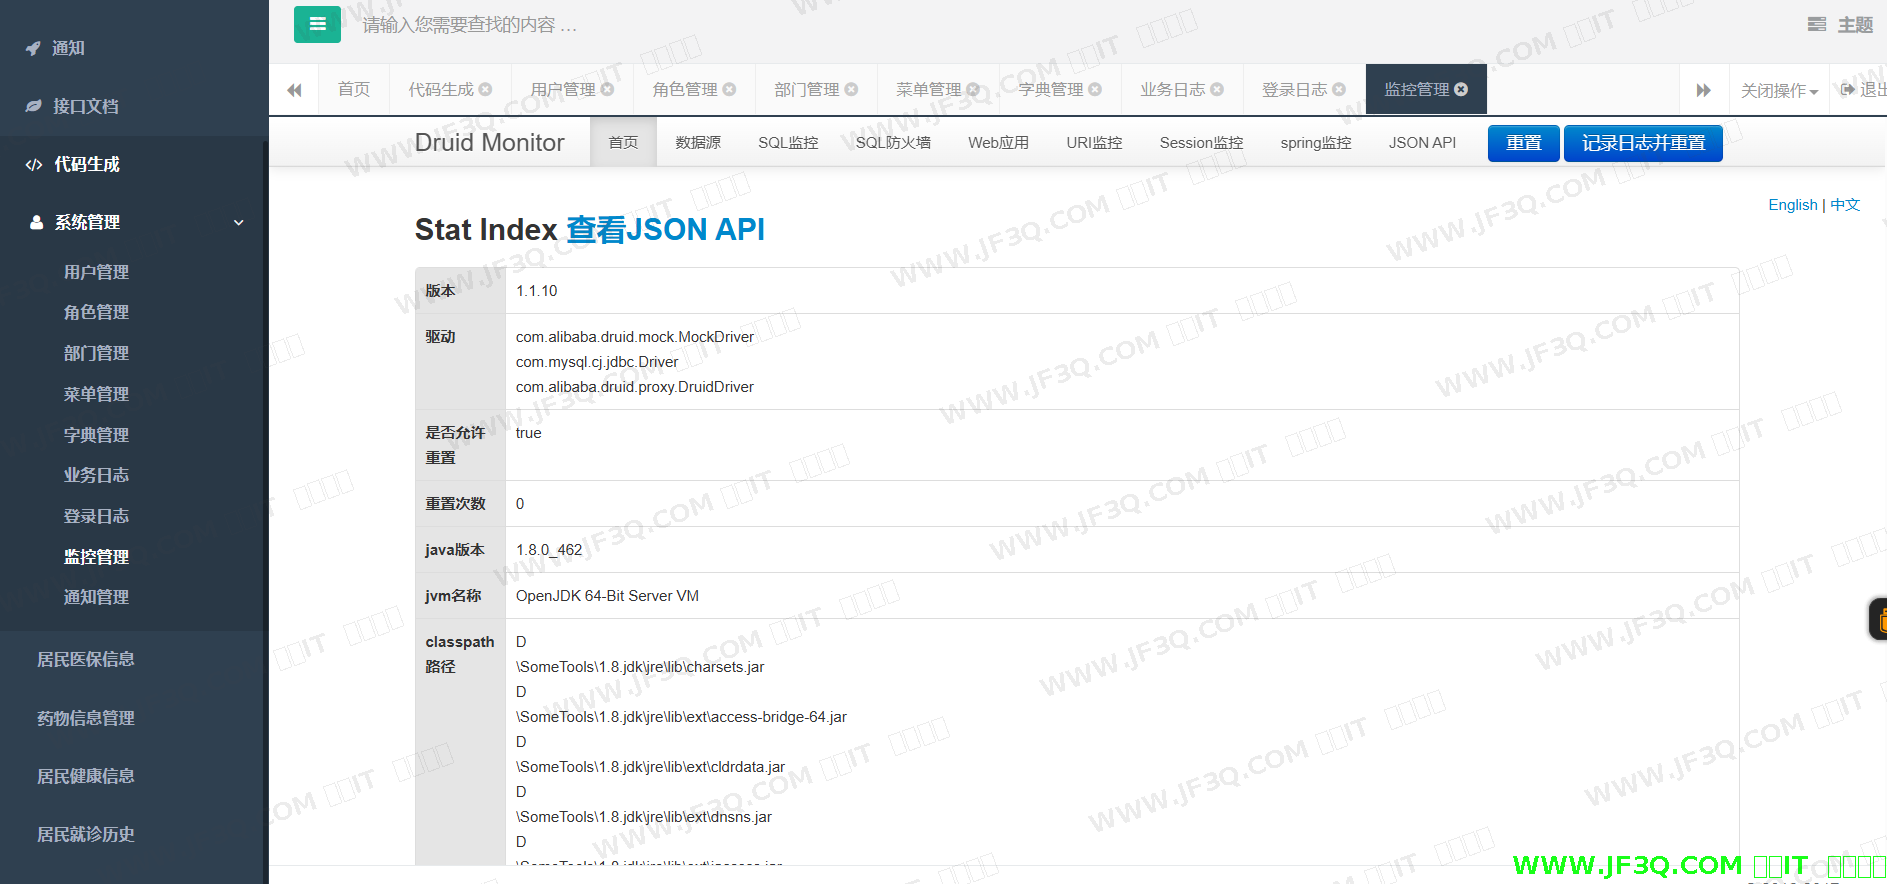Close the 代码生成 tab with its X icon

(x=486, y=89)
